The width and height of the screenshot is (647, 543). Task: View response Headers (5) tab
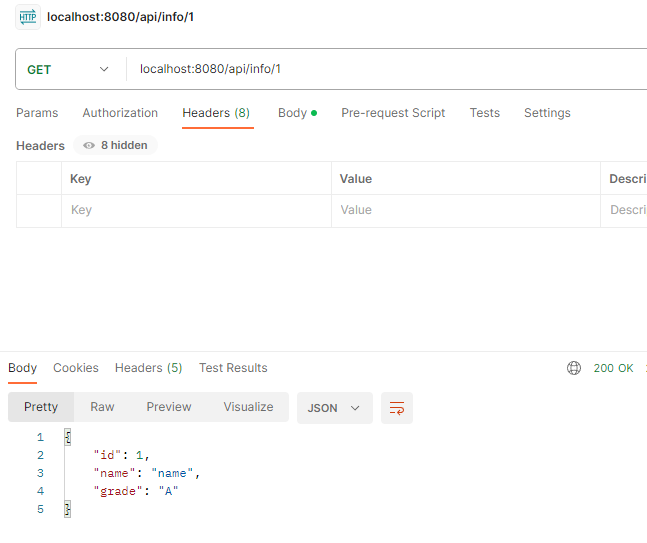[x=148, y=368]
